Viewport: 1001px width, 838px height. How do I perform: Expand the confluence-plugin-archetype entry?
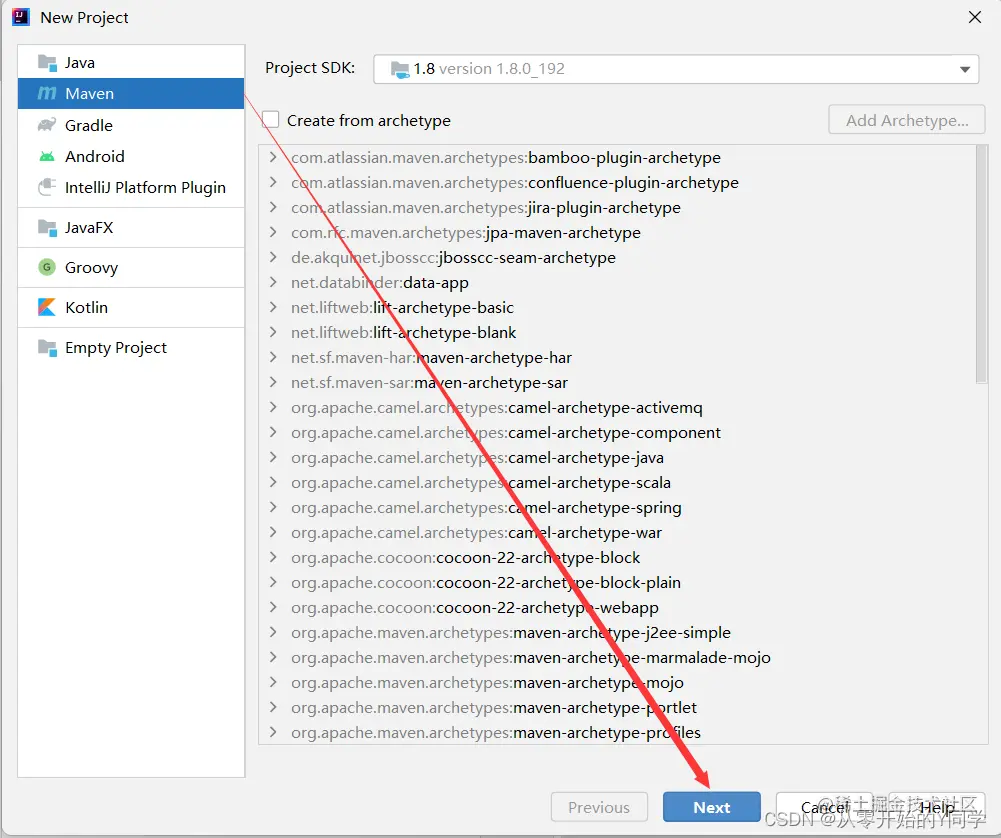coord(273,182)
